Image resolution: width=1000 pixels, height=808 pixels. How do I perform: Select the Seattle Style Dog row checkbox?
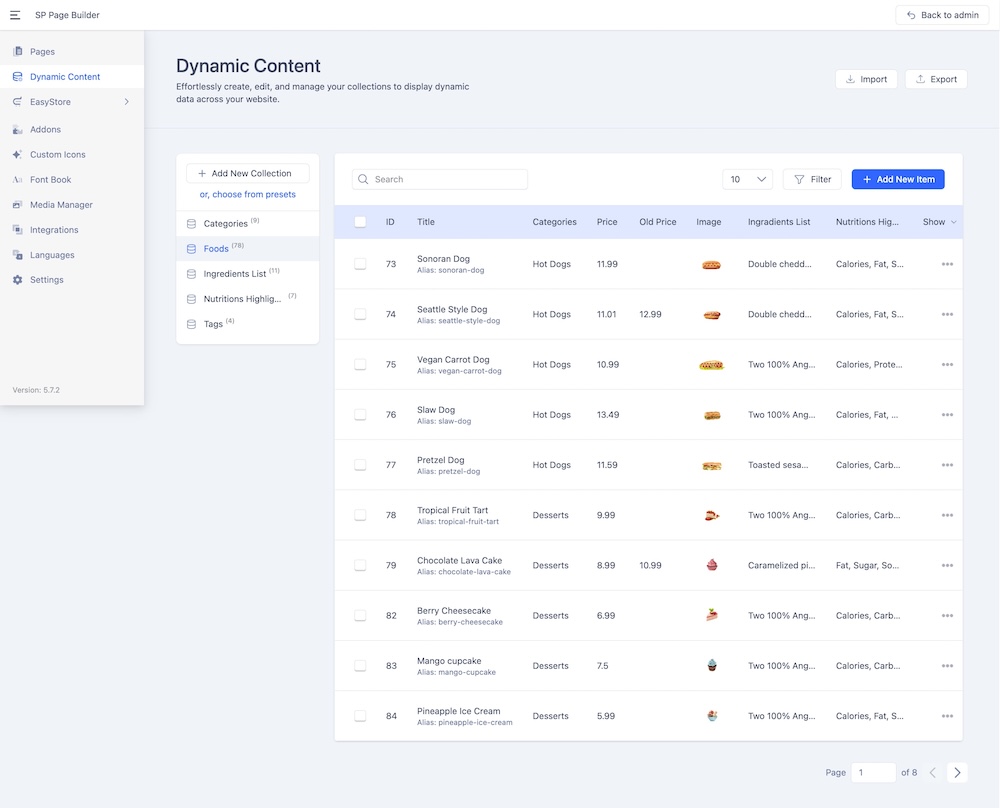pyautogui.click(x=360, y=314)
